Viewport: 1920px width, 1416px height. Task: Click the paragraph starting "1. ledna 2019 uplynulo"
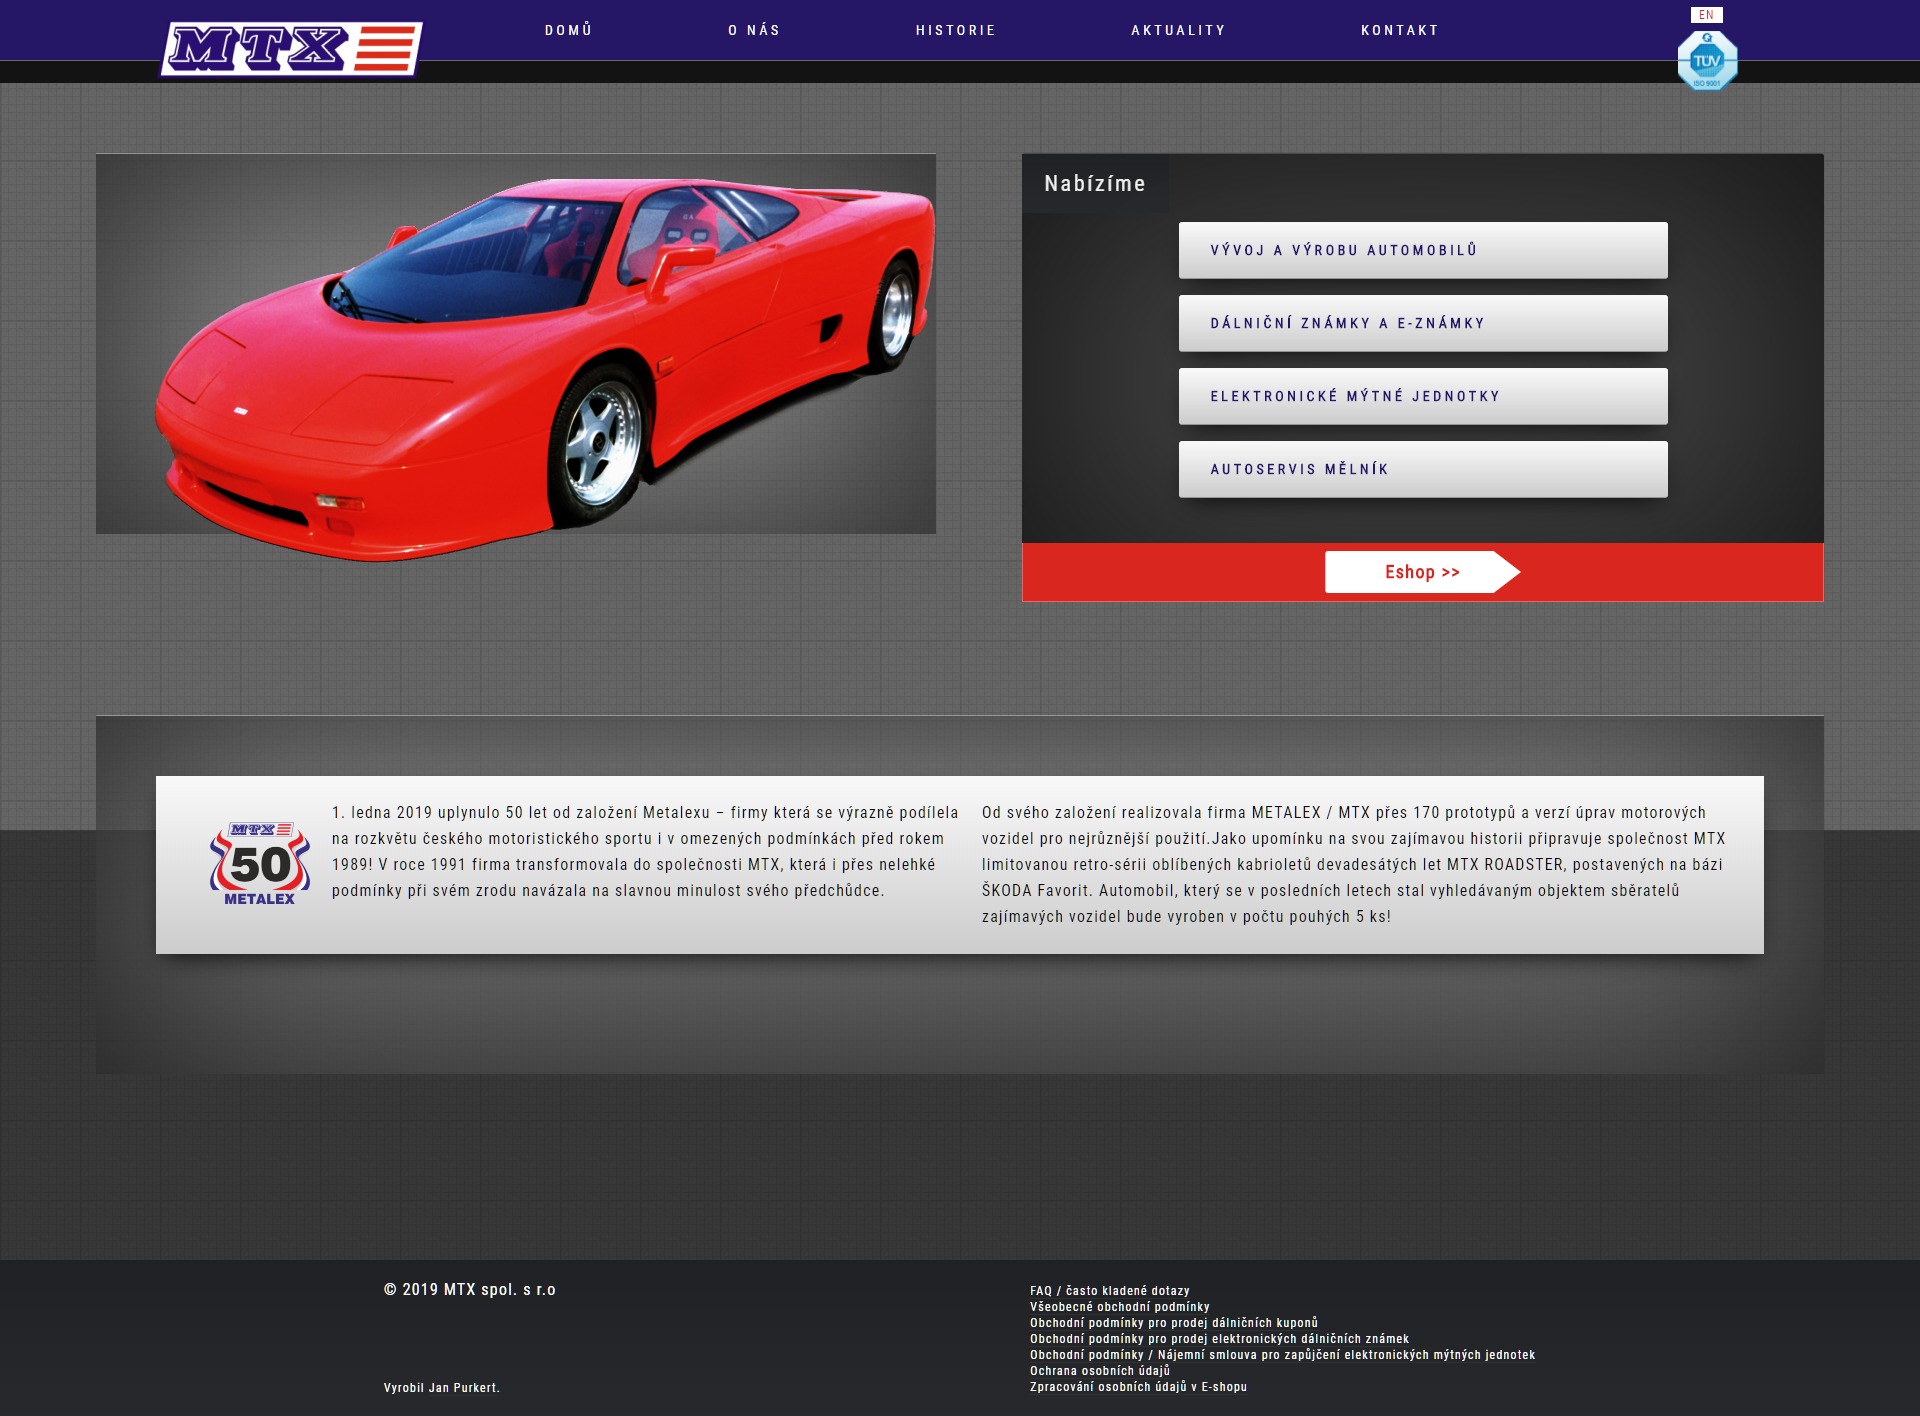point(645,852)
